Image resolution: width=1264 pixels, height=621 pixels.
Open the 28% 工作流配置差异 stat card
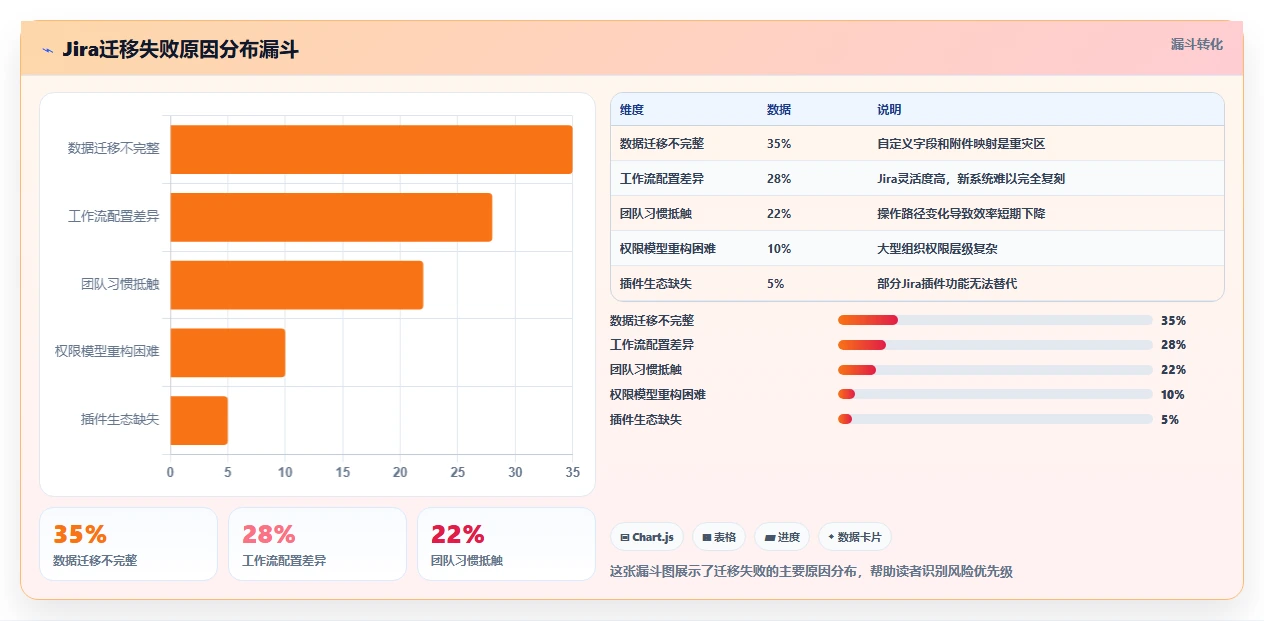(x=317, y=544)
